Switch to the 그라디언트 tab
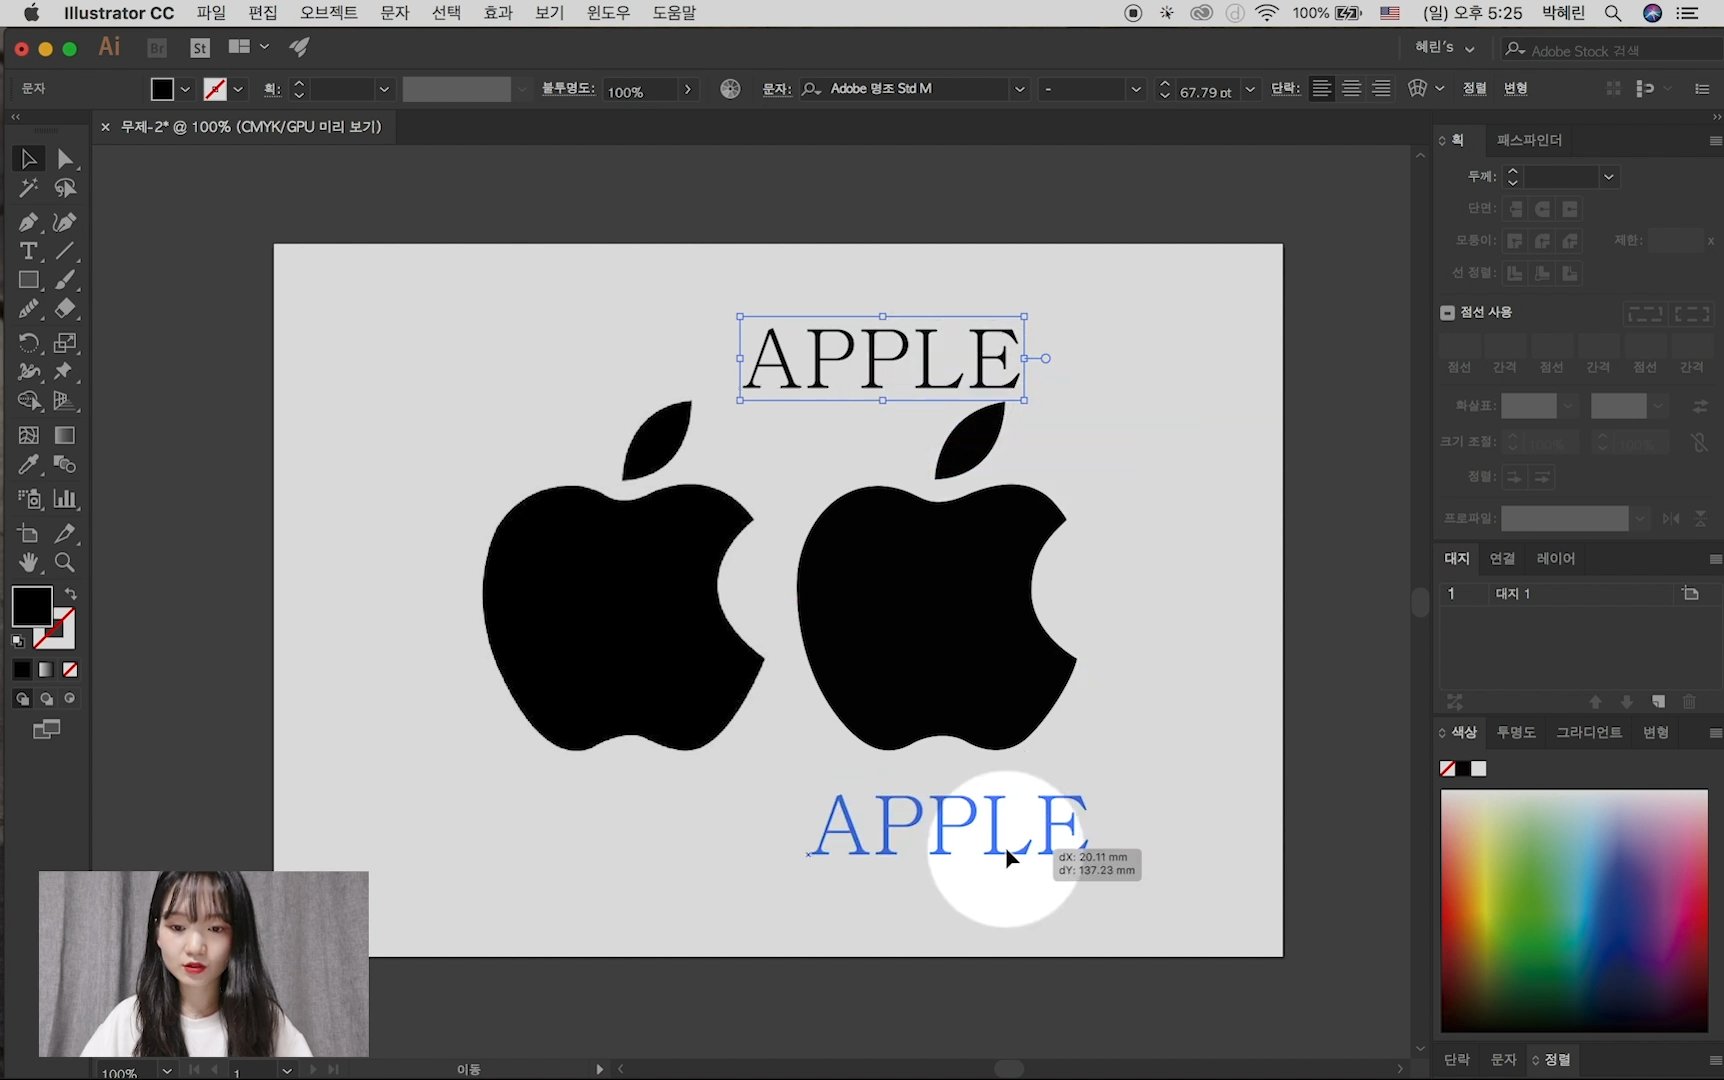This screenshot has height=1080, width=1724. pyautogui.click(x=1589, y=732)
